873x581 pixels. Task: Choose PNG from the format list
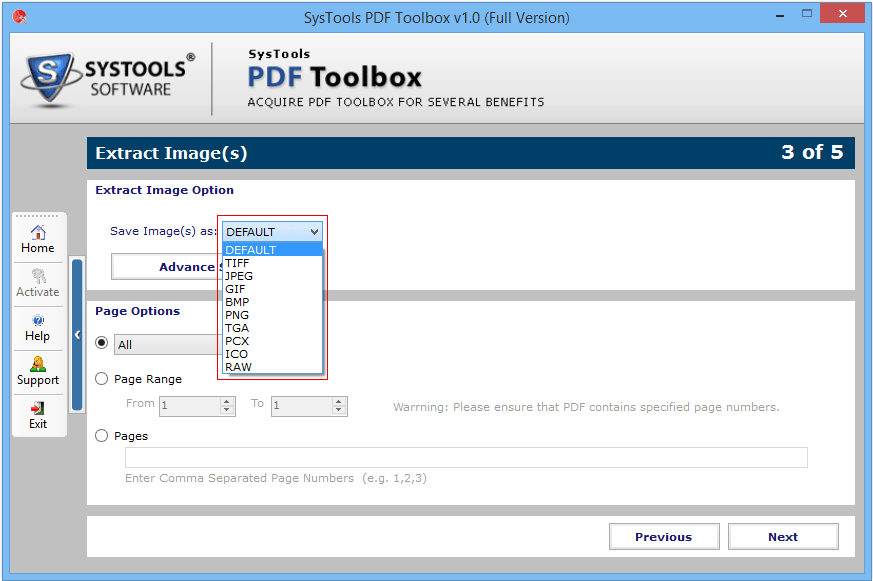point(272,315)
